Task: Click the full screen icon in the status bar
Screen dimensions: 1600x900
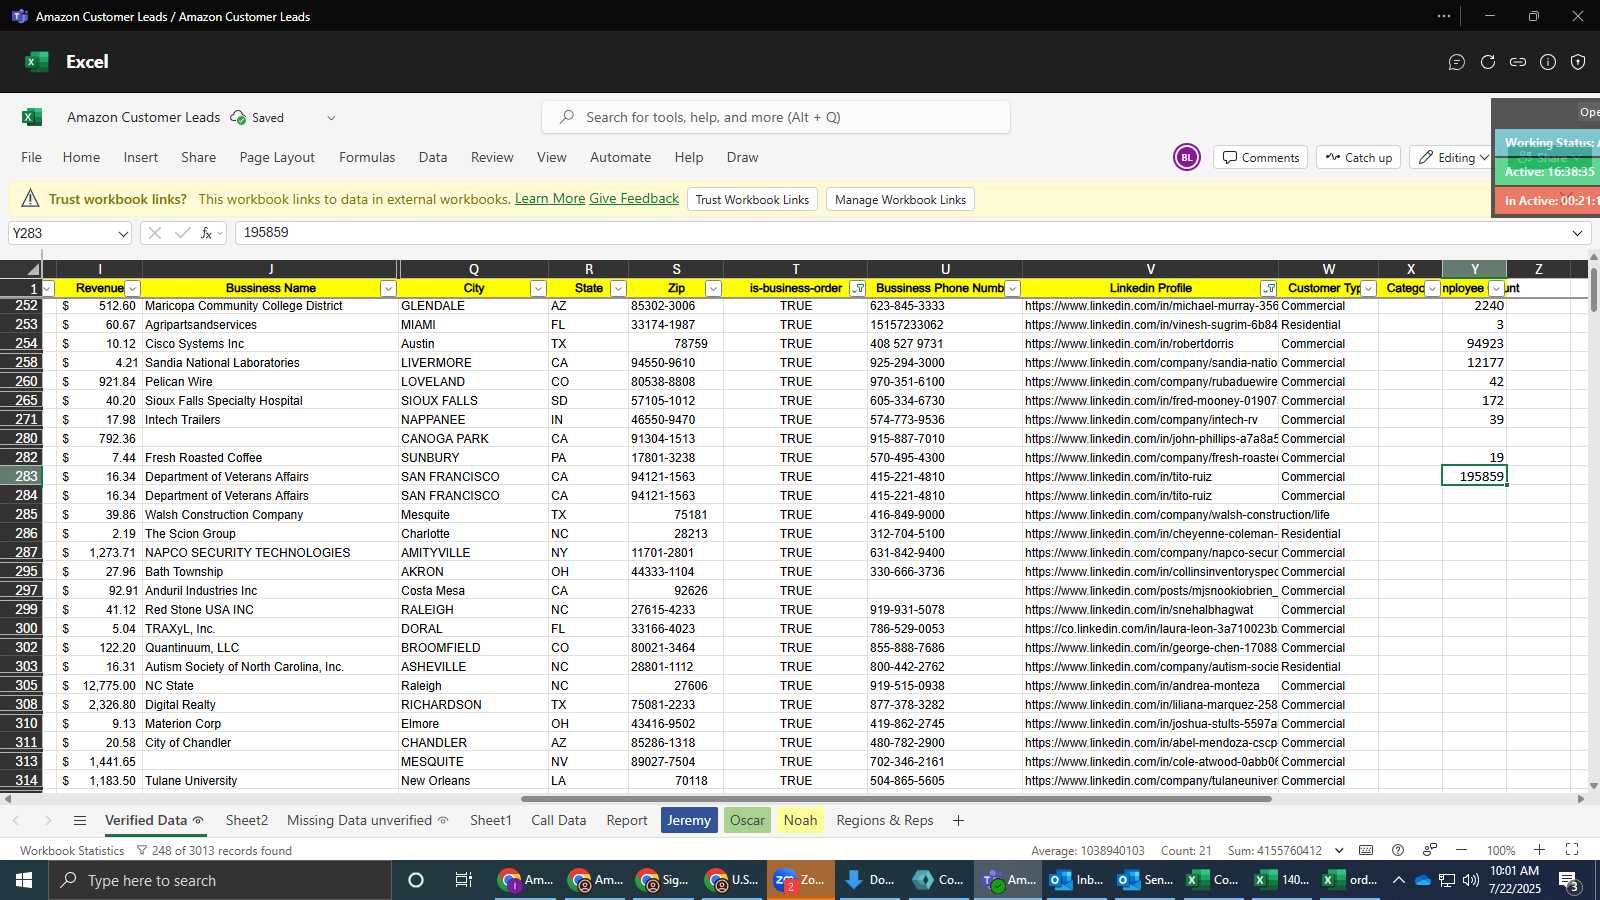Action: click(1572, 850)
